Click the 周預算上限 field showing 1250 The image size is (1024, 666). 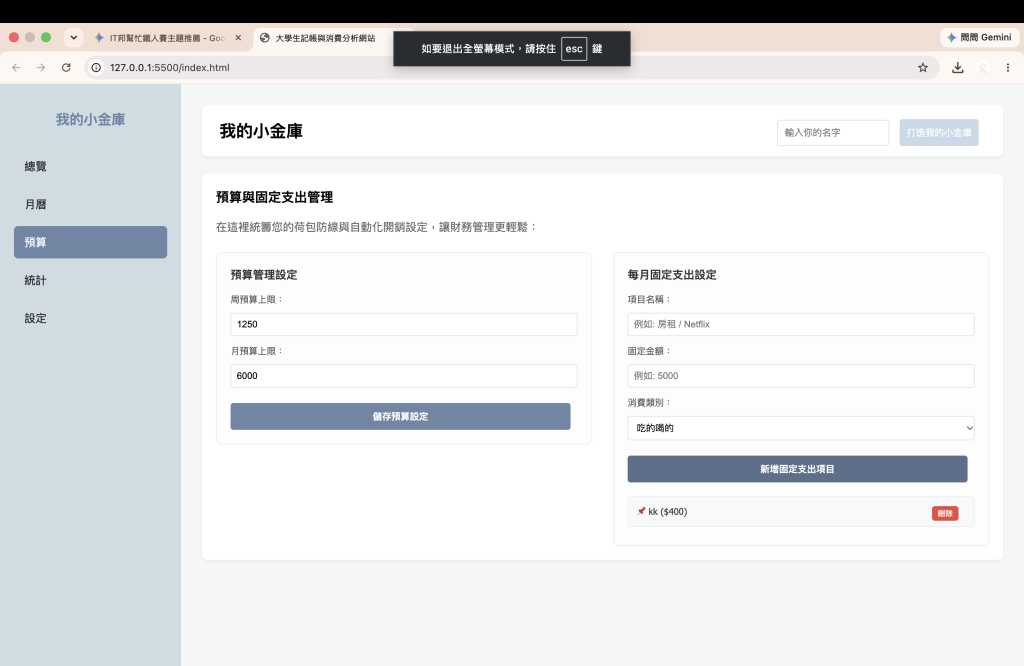pyautogui.click(x=404, y=325)
